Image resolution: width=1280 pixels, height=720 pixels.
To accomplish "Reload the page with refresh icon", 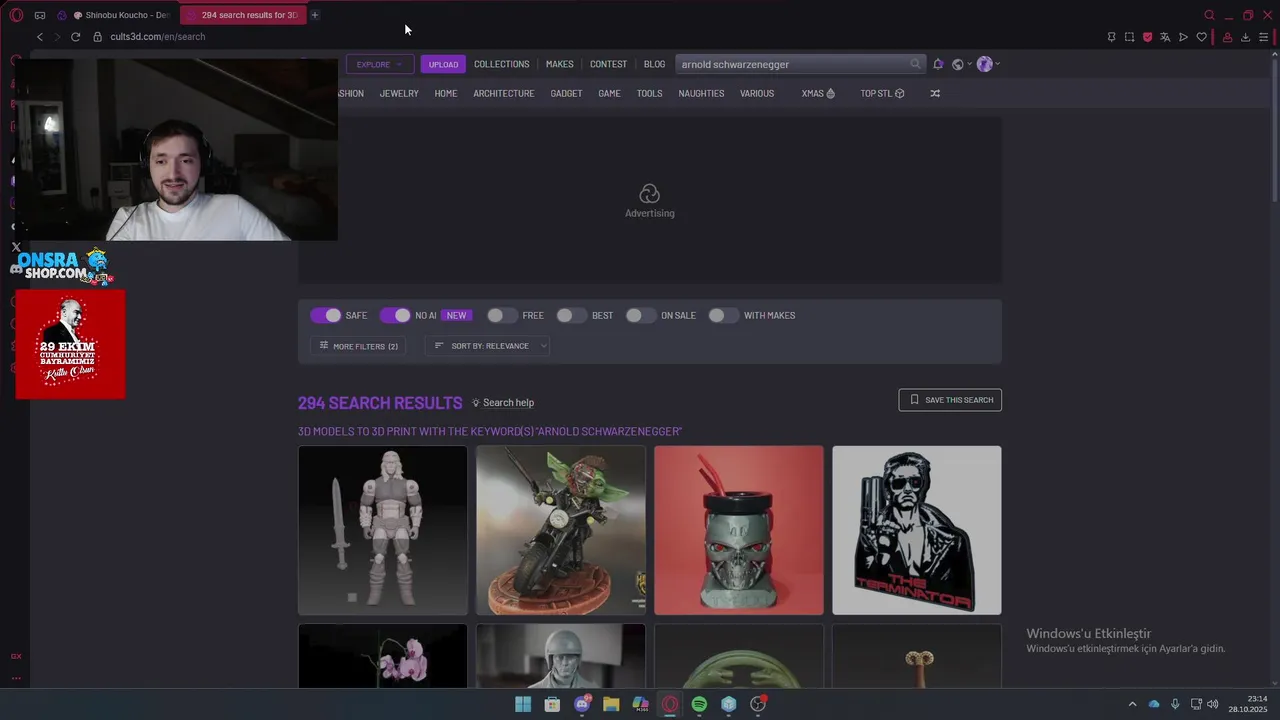I will click(x=75, y=37).
